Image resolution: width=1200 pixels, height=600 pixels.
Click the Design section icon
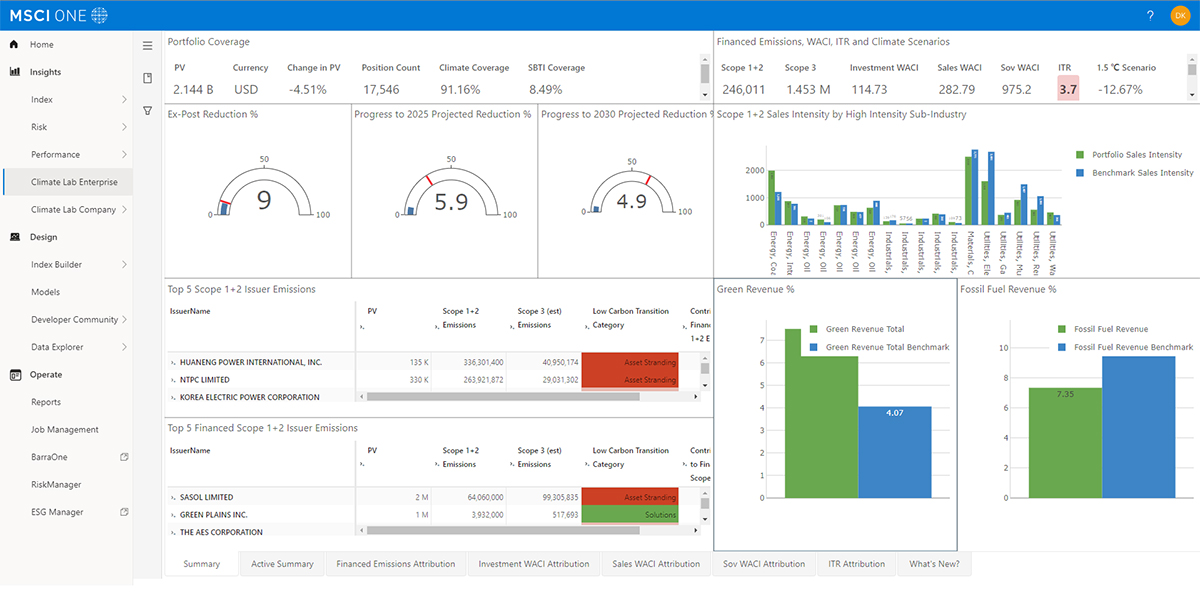15,237
